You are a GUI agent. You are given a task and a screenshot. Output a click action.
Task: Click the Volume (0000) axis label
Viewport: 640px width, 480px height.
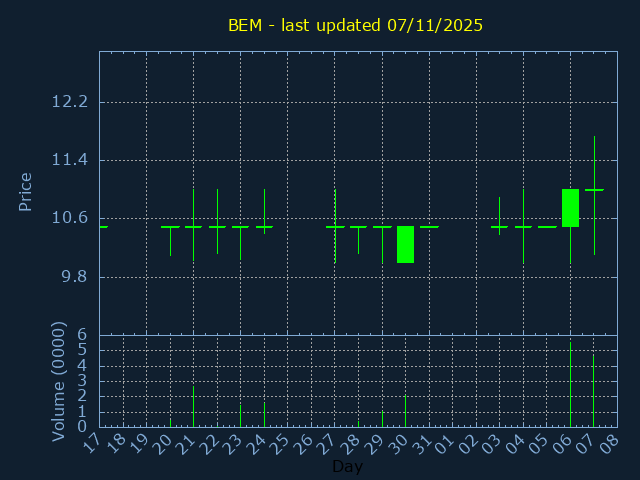click(x=59, y=381)
